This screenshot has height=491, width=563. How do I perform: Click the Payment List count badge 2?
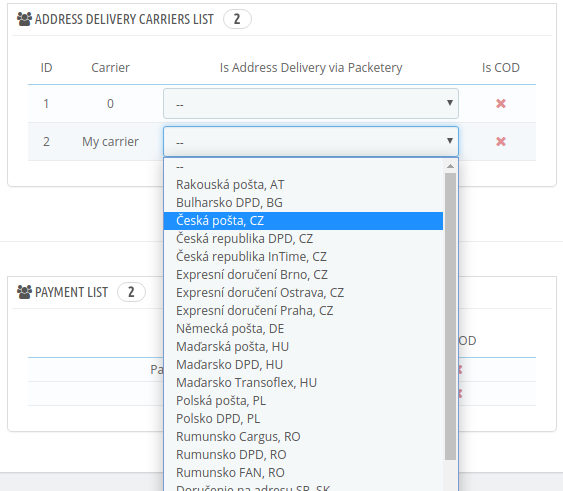131,292
